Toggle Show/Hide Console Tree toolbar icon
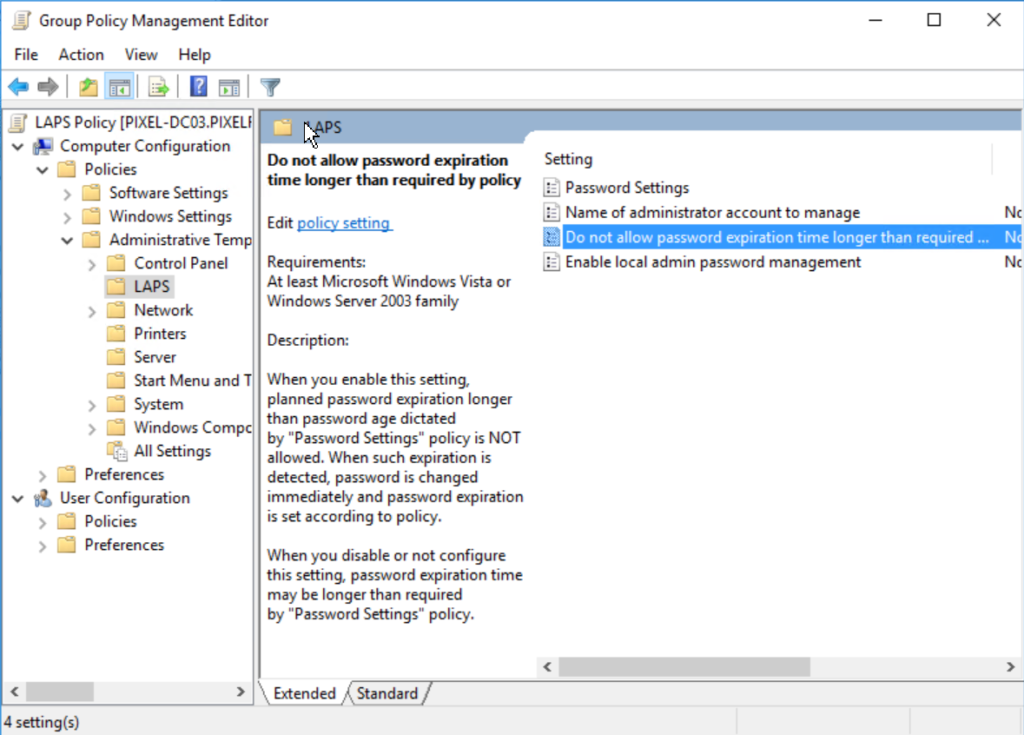 pyautogui.click(x=120, y=87)
